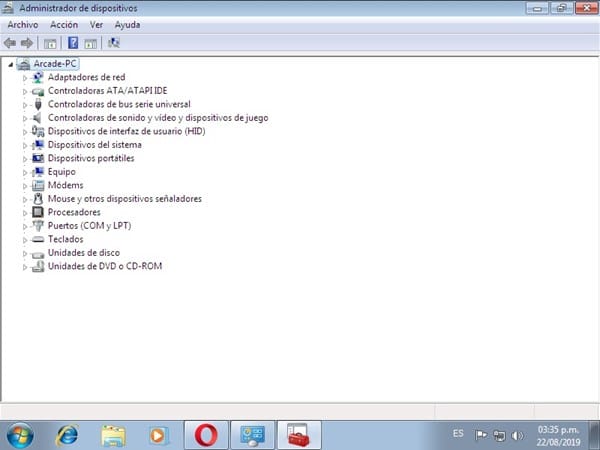Select 'Controladoras de bus serie universal' label
600x450 pixels.
[119, 104]
